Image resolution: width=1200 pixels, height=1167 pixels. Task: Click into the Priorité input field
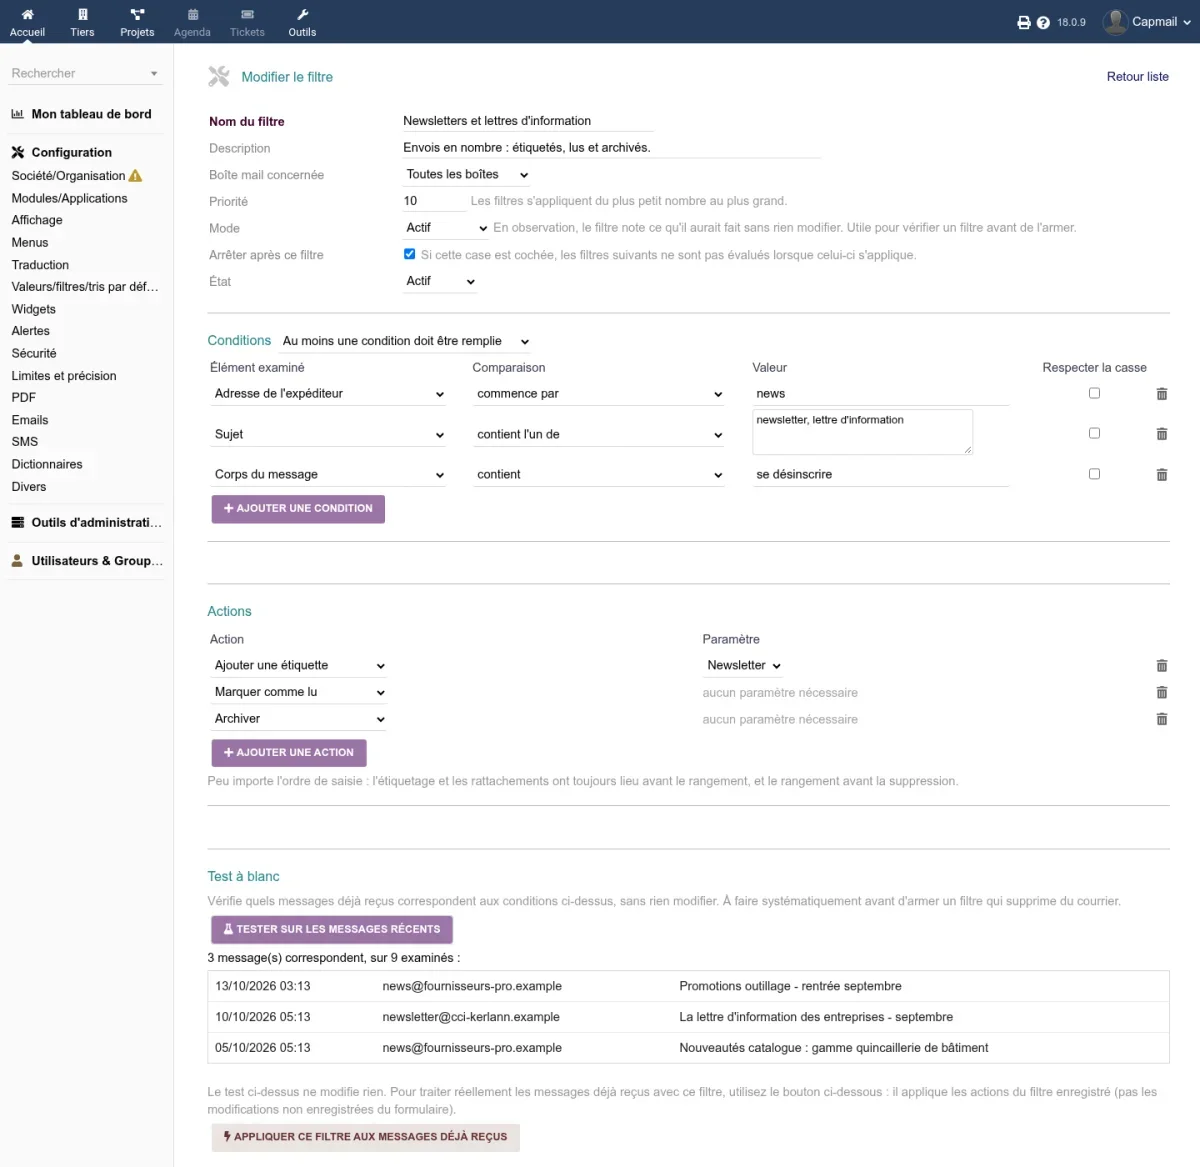pos(434,201)
